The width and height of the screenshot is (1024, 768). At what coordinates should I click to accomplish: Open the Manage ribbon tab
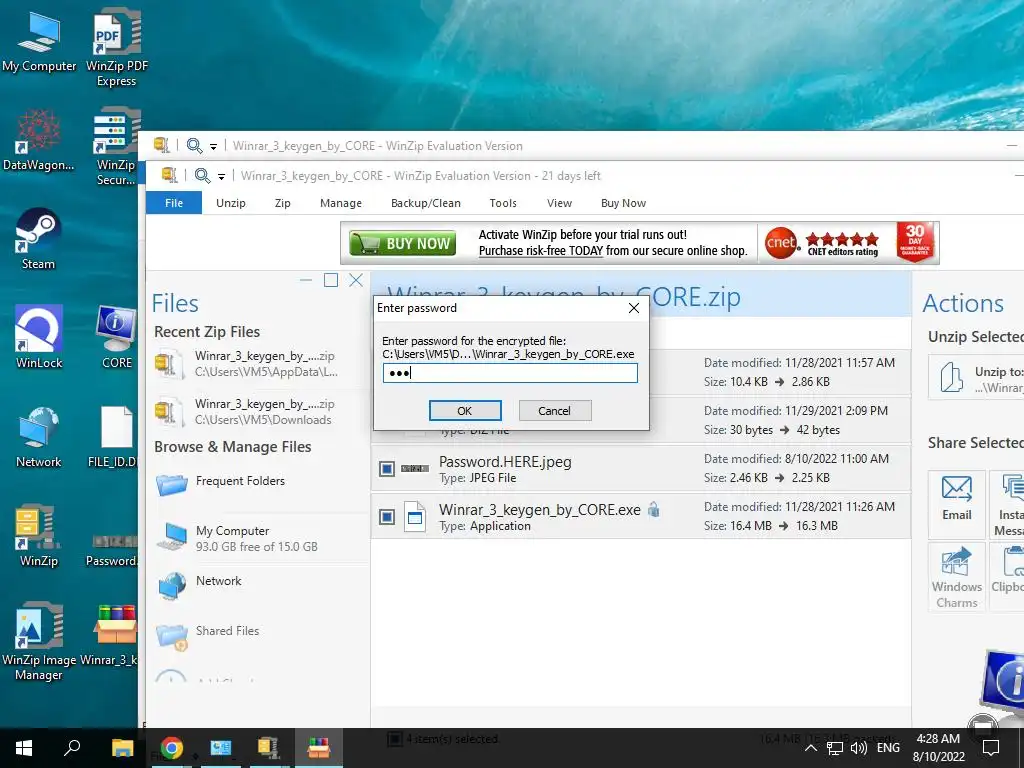tap(341, 203)
